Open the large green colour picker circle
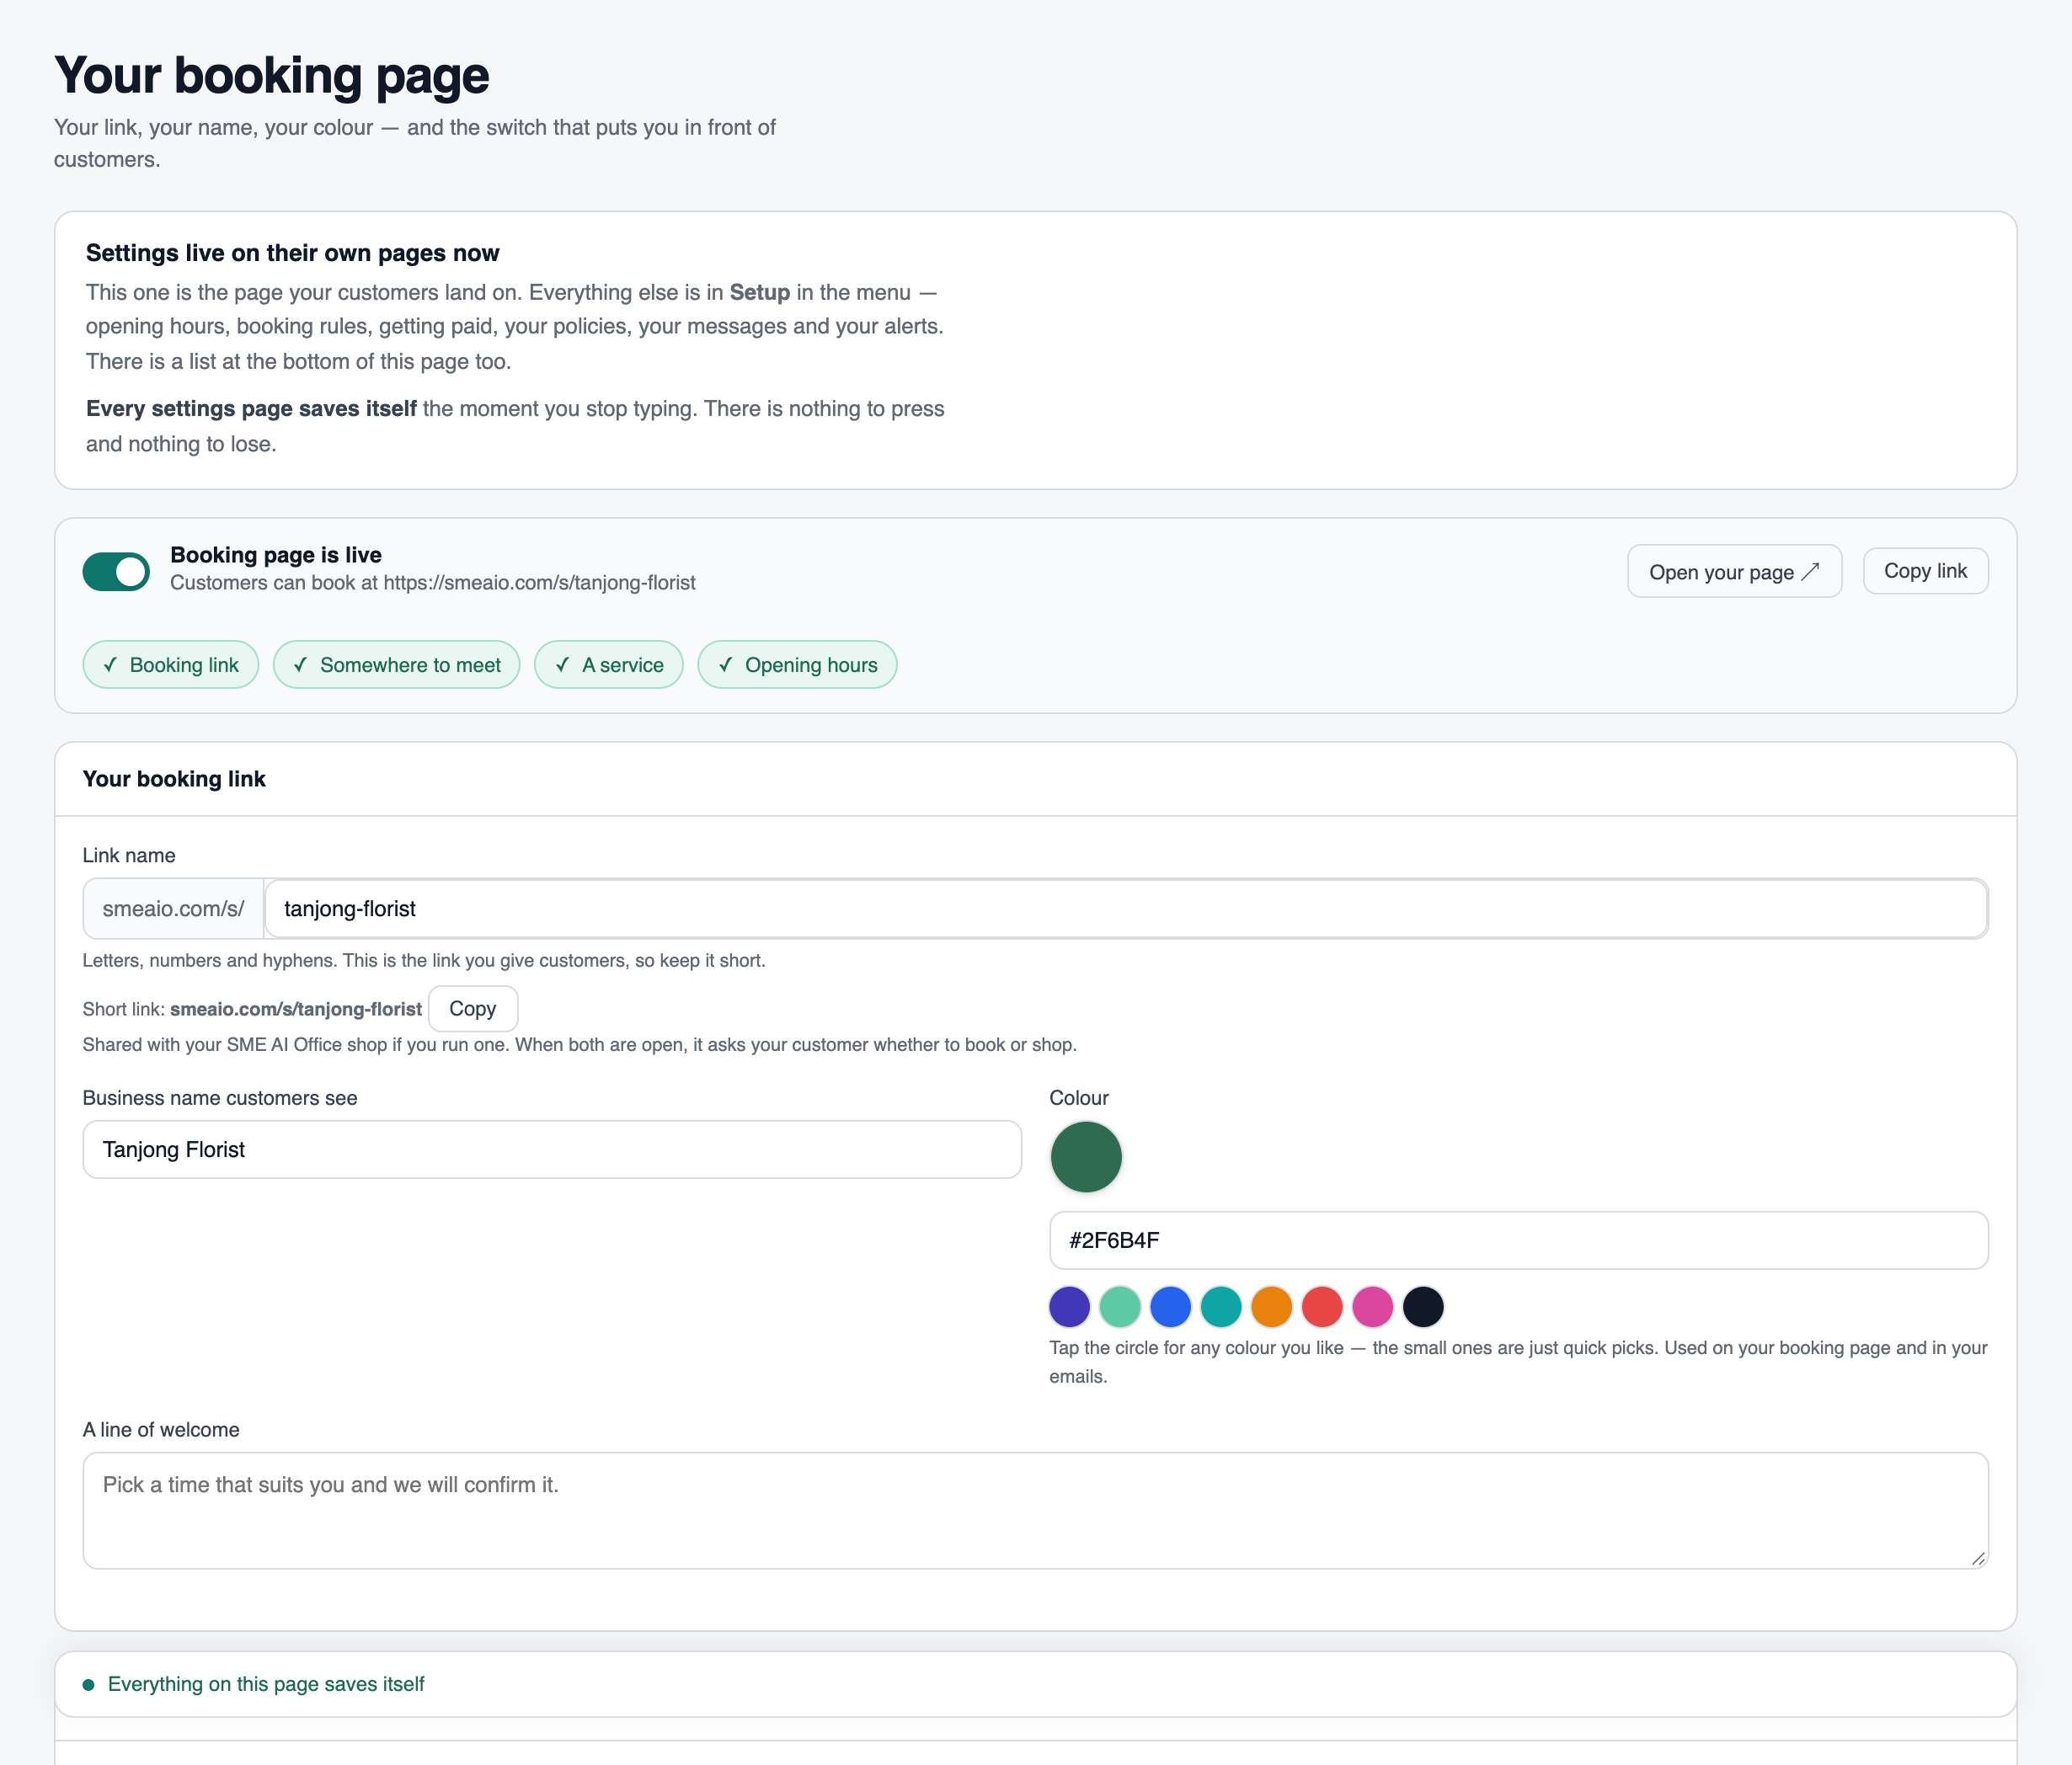 click(1086, 1157)
